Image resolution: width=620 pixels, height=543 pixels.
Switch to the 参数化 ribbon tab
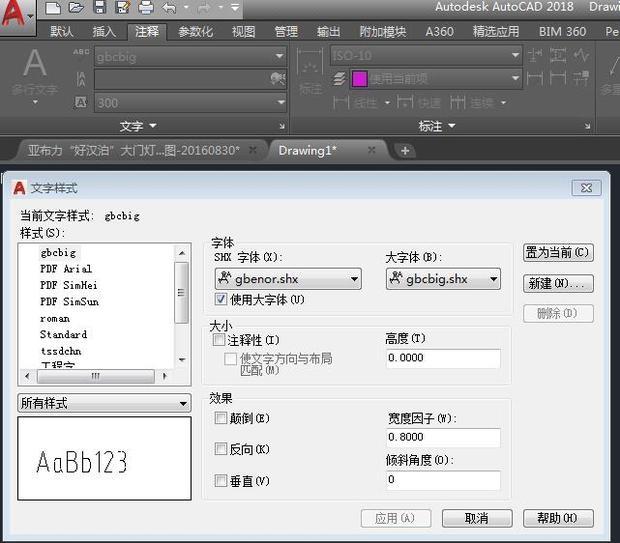195,31
